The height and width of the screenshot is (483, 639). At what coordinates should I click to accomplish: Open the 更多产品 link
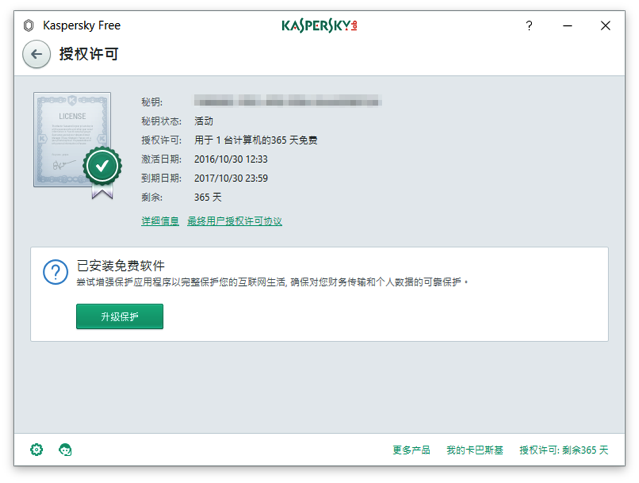pyautogui.click(x=411, y=450)
